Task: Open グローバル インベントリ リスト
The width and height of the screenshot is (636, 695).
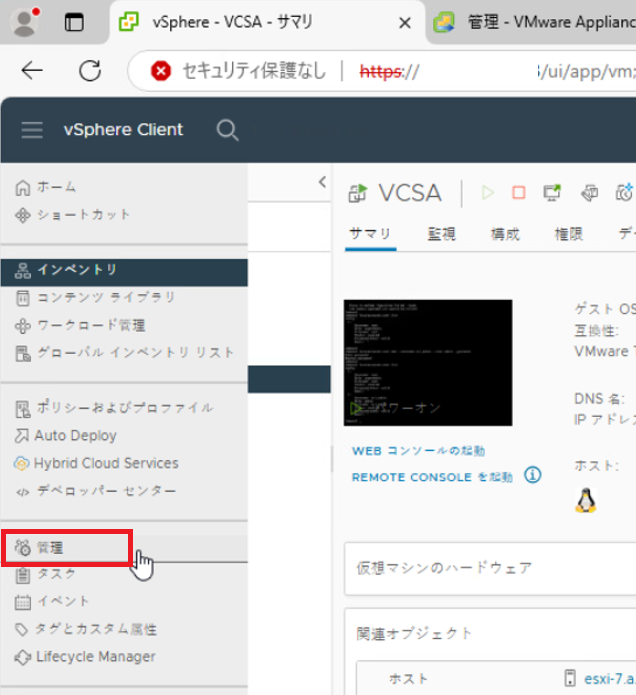Action: tap(136, 353)
